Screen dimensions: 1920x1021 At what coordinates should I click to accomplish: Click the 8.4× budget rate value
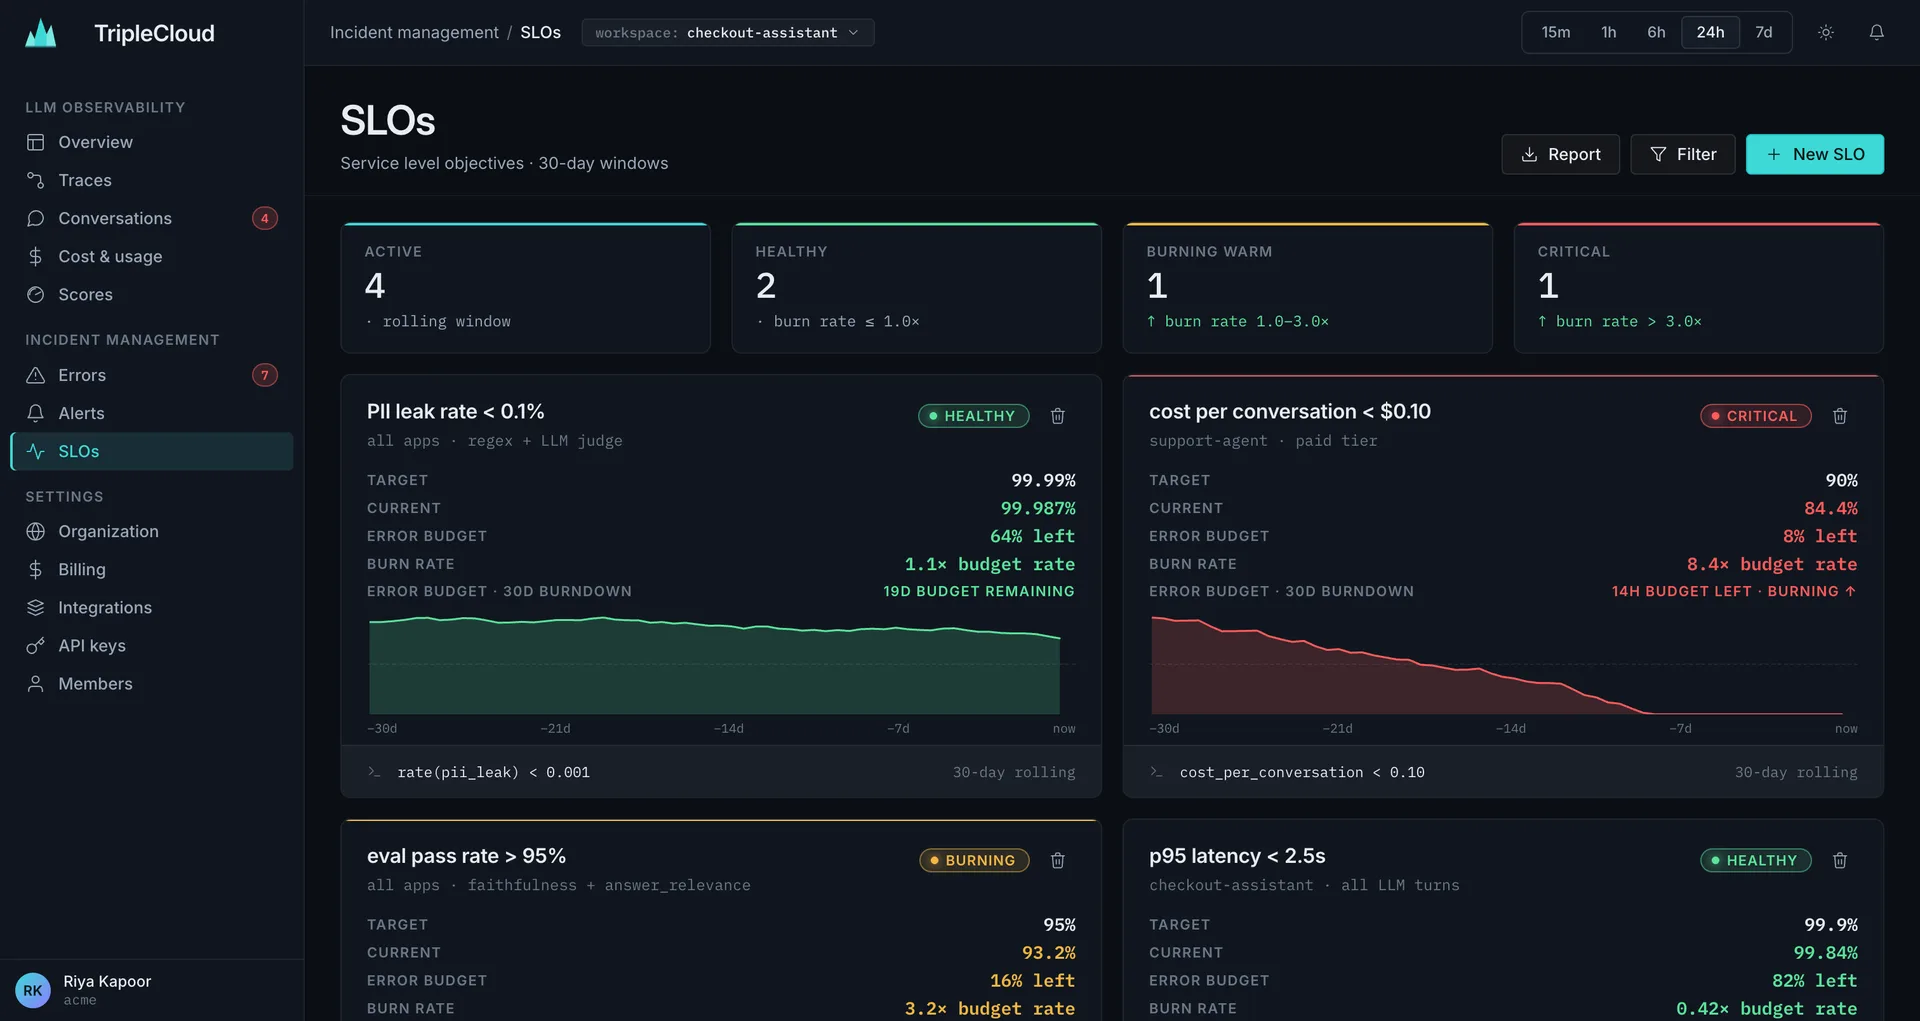[x=1772, y=564]
